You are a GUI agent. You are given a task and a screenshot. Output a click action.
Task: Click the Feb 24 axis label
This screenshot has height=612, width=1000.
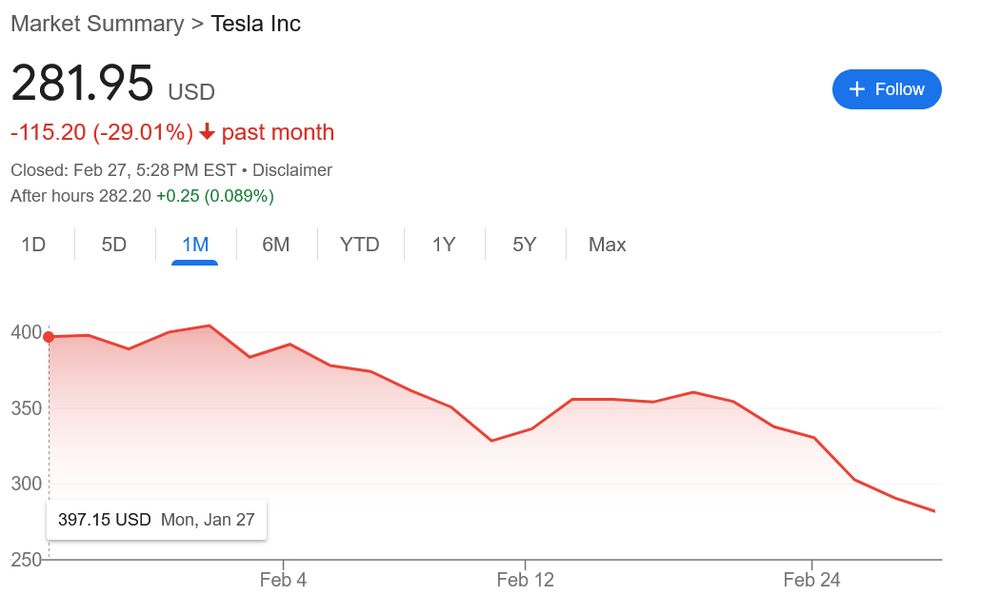point(812,580)
